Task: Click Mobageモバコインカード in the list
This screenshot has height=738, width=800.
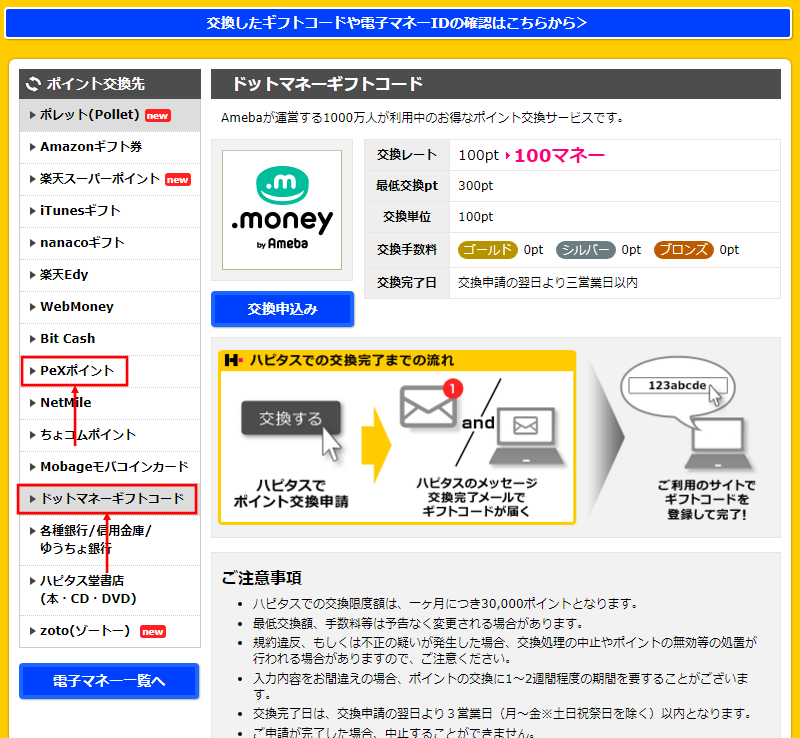Action: (x=114, y=467)
